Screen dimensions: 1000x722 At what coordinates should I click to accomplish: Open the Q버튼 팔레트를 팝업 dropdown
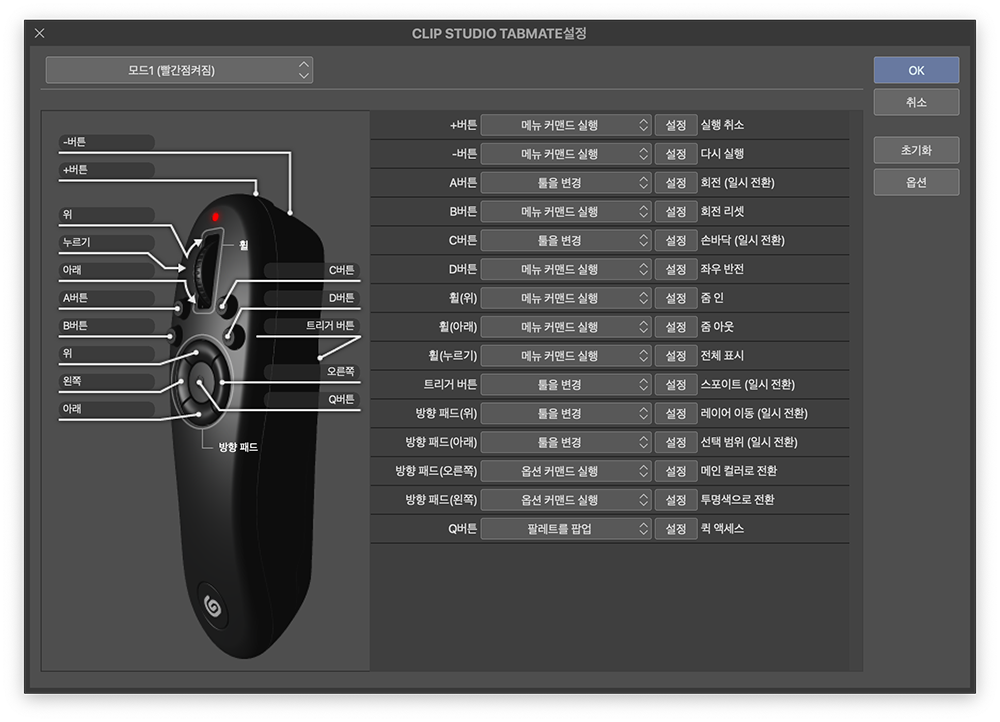(567, 529)
